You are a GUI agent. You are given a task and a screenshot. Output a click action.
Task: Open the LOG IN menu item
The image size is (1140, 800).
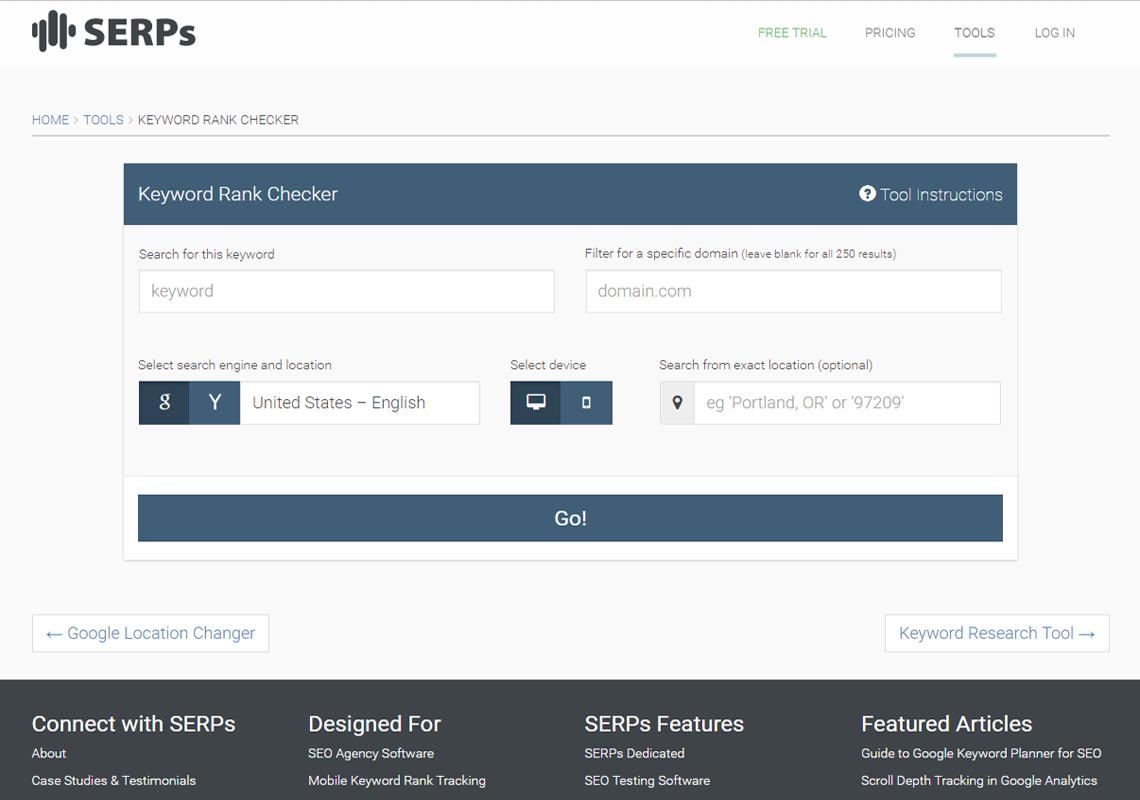click(1054, 33)
